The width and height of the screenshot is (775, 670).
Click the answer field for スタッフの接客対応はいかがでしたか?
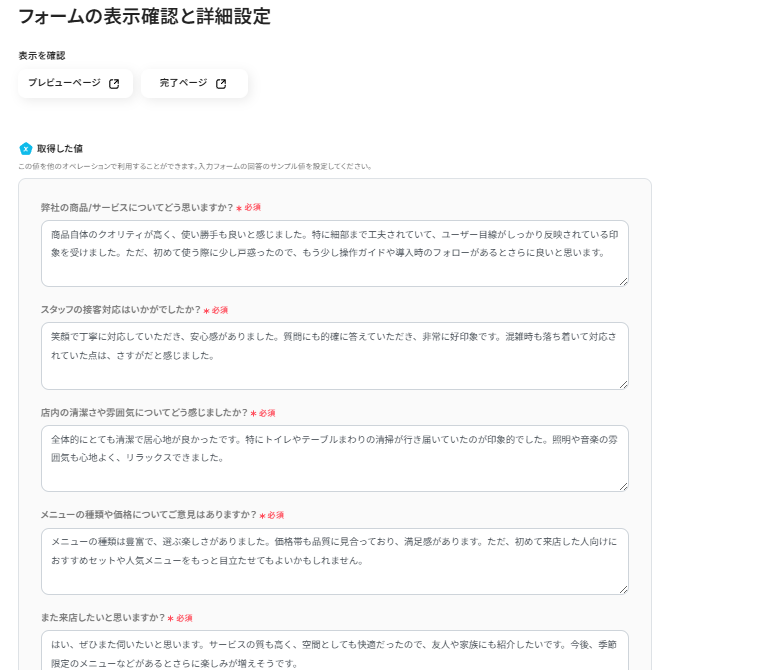[335, 356]
